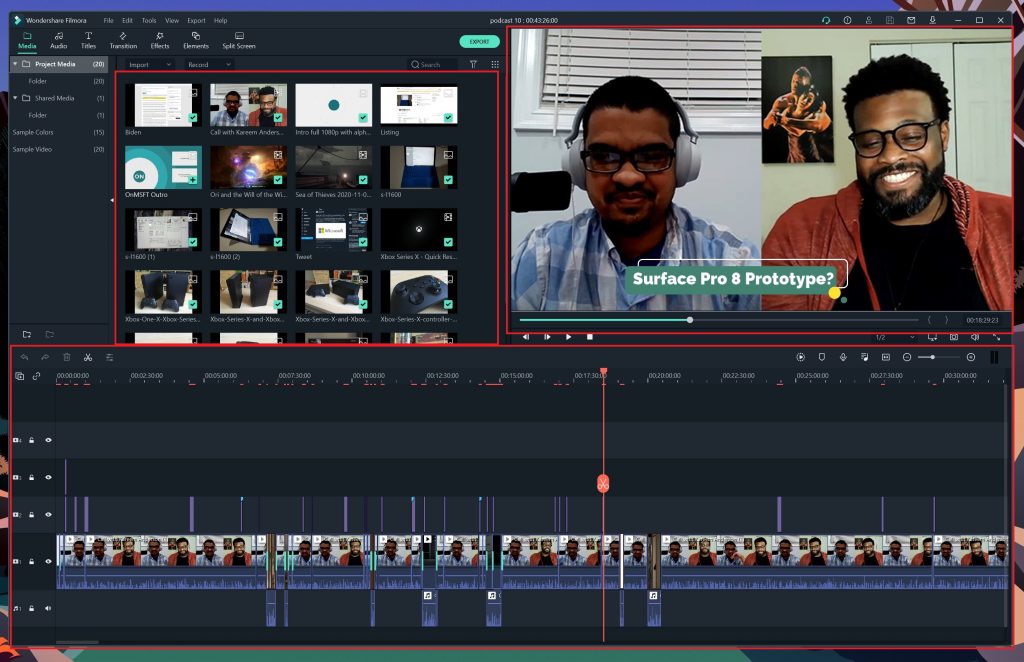1024x662 pixels.
Task: Click the Record Voiceover microphone icon
Action: [843, 357]
